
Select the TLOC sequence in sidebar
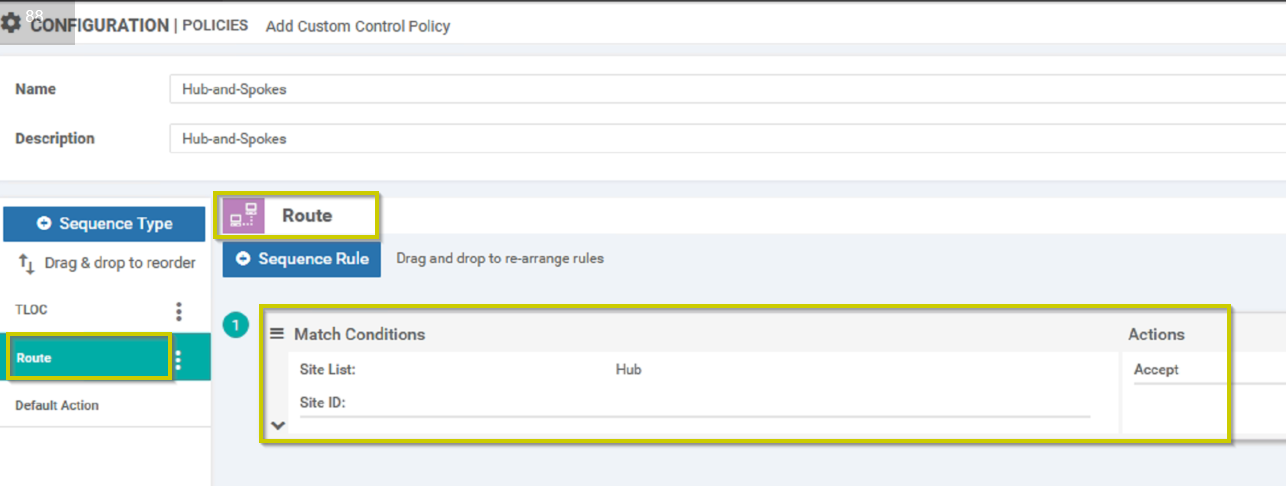(x=31, y=310)
